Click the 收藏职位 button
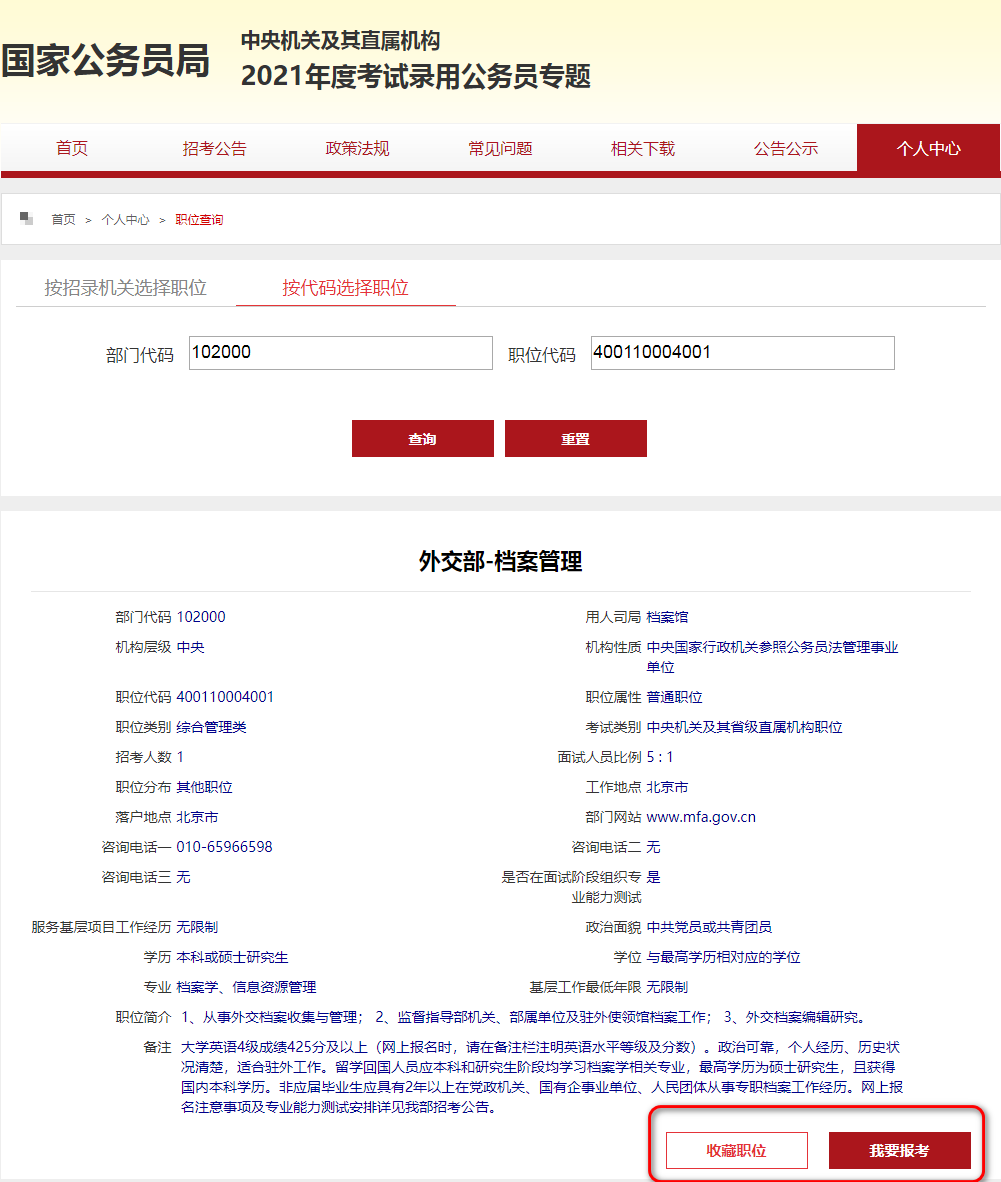The height and width of the screenshot is (1182, 1001). click(737, 1150)
